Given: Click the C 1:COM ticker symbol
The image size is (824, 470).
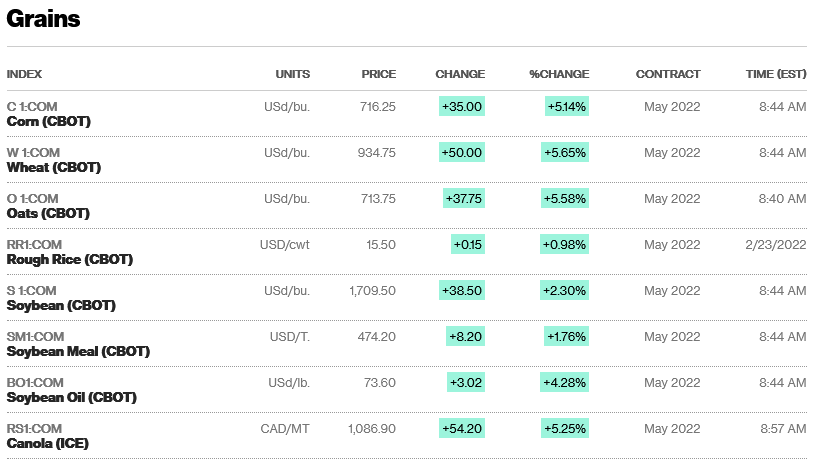Looking at the screenshot, I should click(x=32, y=106).
